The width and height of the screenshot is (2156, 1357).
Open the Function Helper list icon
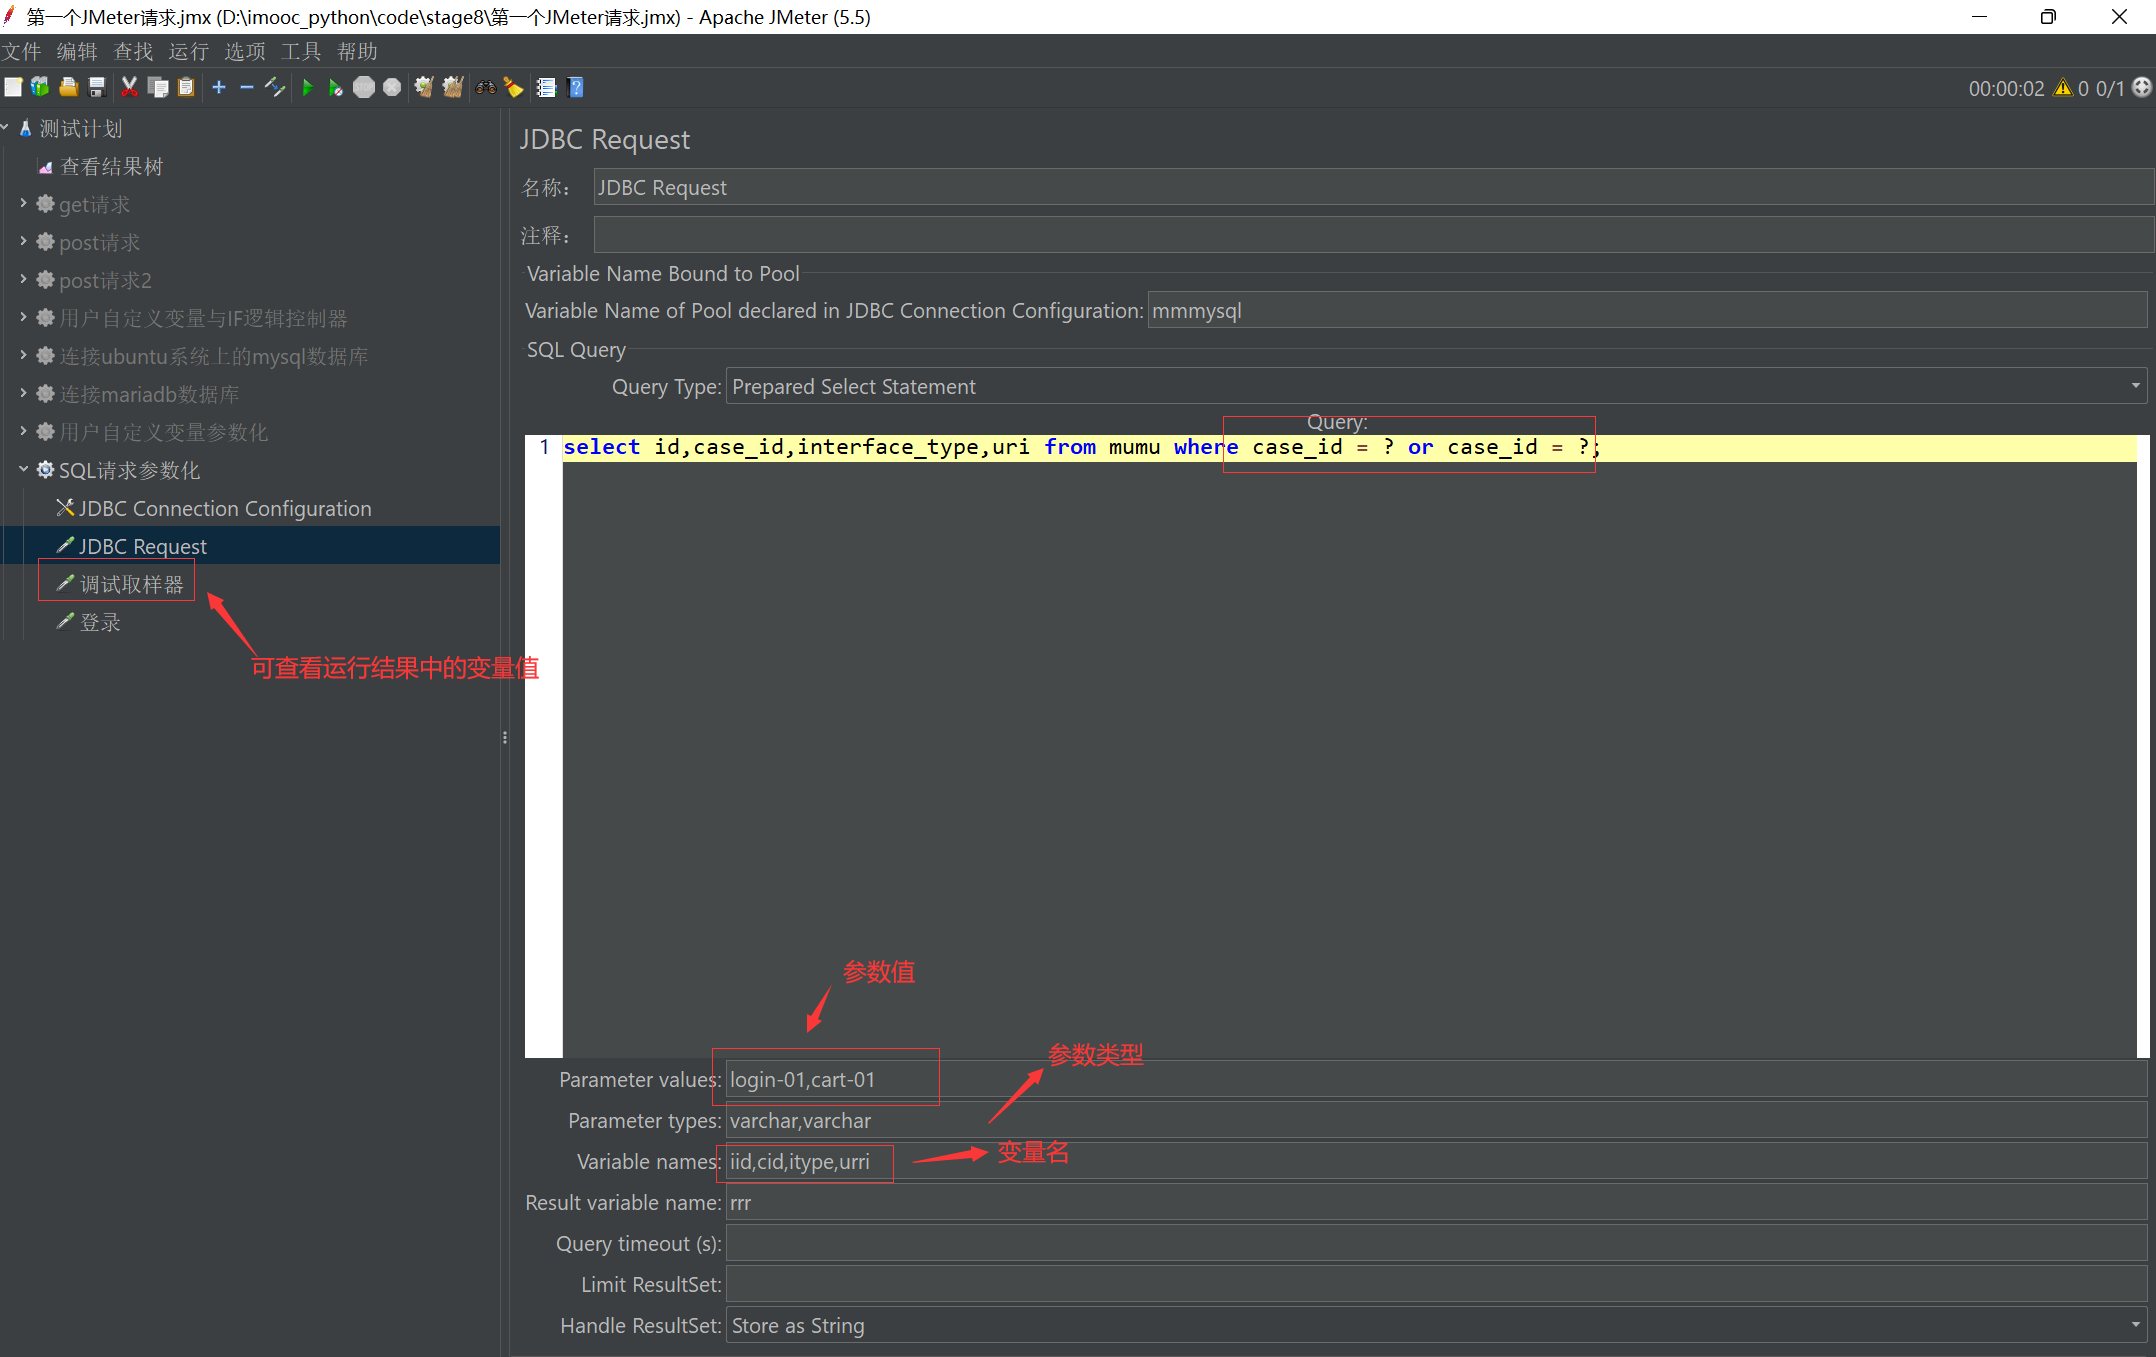click(x=546, y=88)
